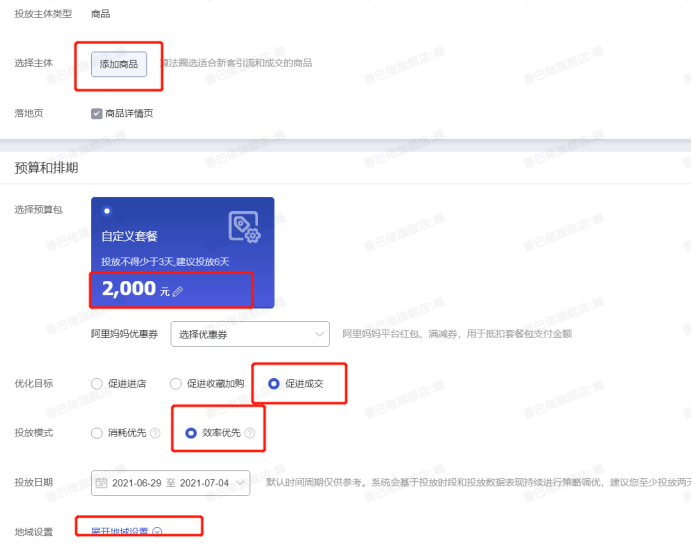Image resolution: width=692 pixels, height=545 pixels.
Task: Open the 选择优惠券 dropdown
Action: [250, 334]
